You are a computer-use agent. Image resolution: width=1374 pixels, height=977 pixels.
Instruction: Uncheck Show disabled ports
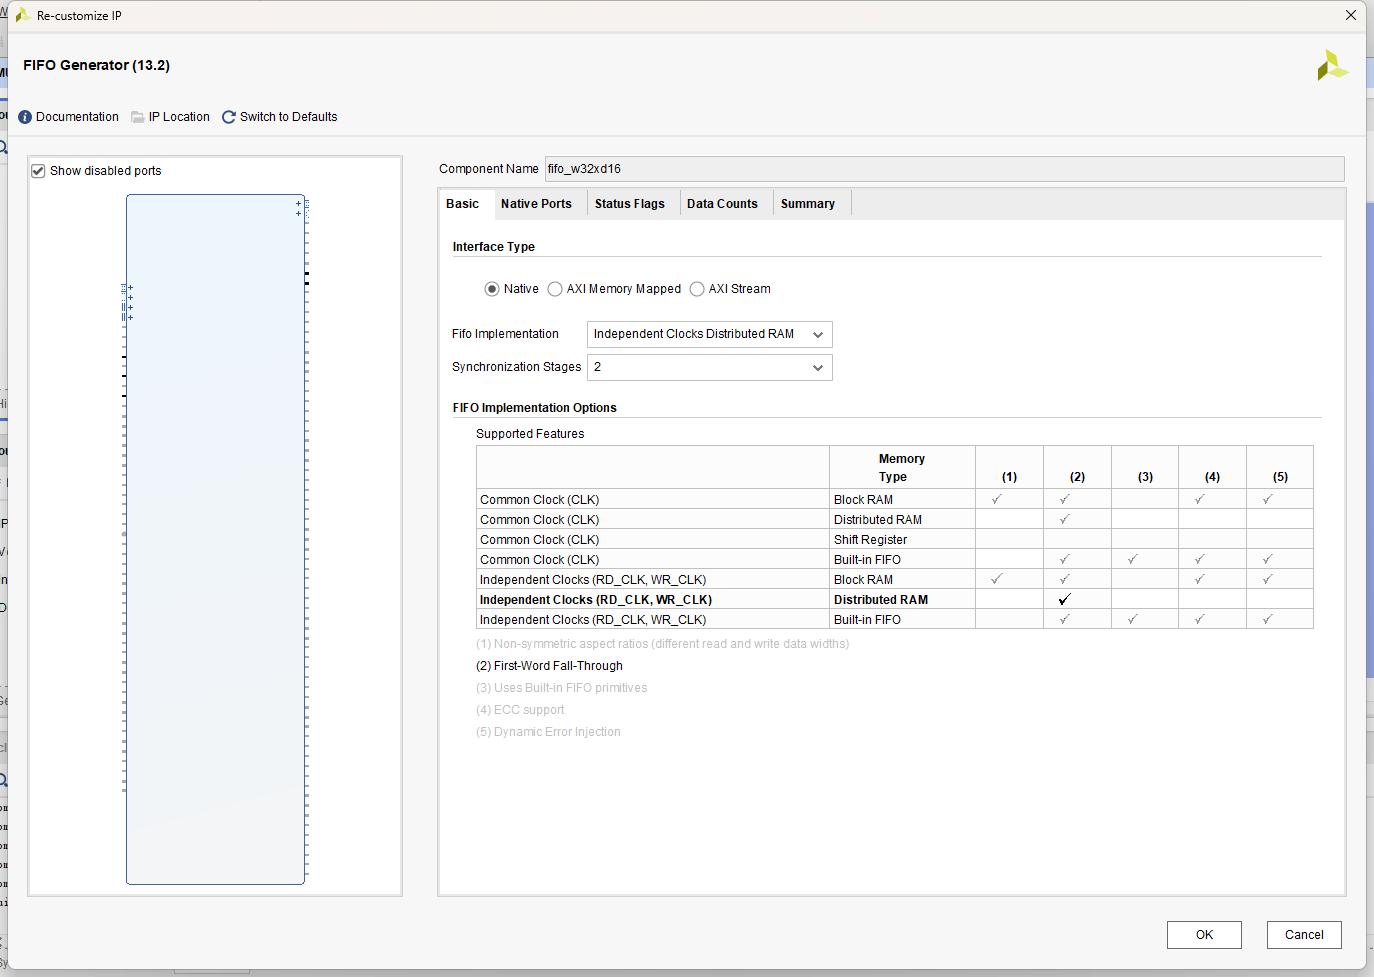(x=38, y=171)
